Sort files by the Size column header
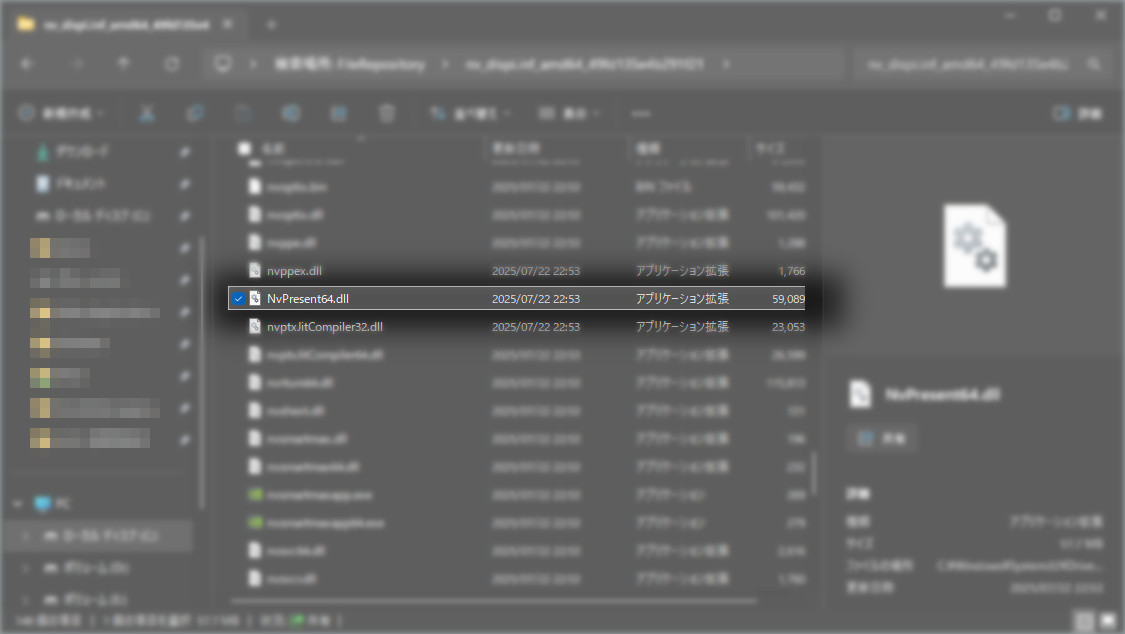 770,148
